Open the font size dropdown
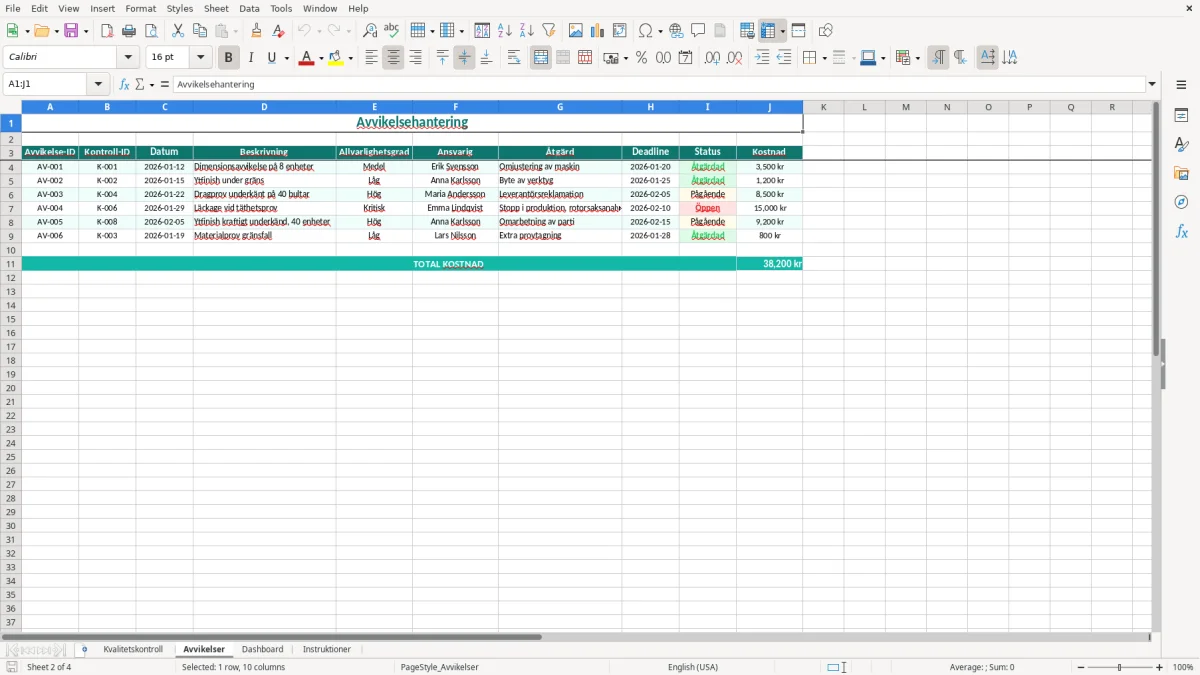 pyautogui.click(x=201, y=58)
